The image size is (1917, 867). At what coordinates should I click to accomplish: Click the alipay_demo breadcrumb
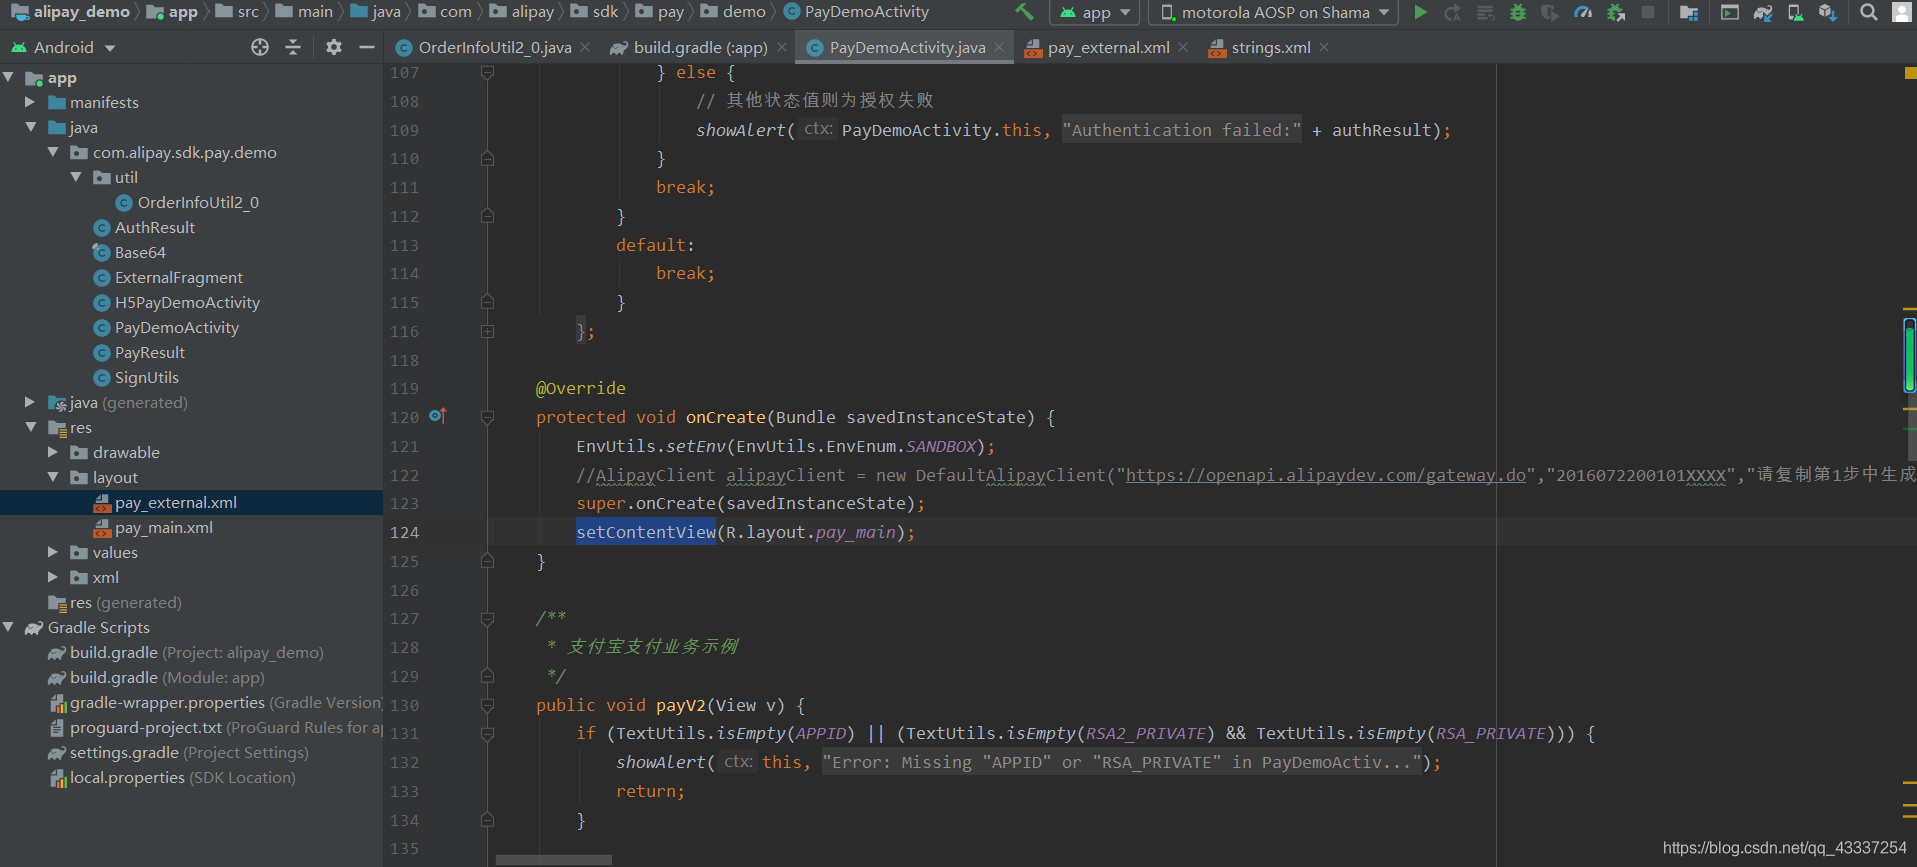click(72, 12)
